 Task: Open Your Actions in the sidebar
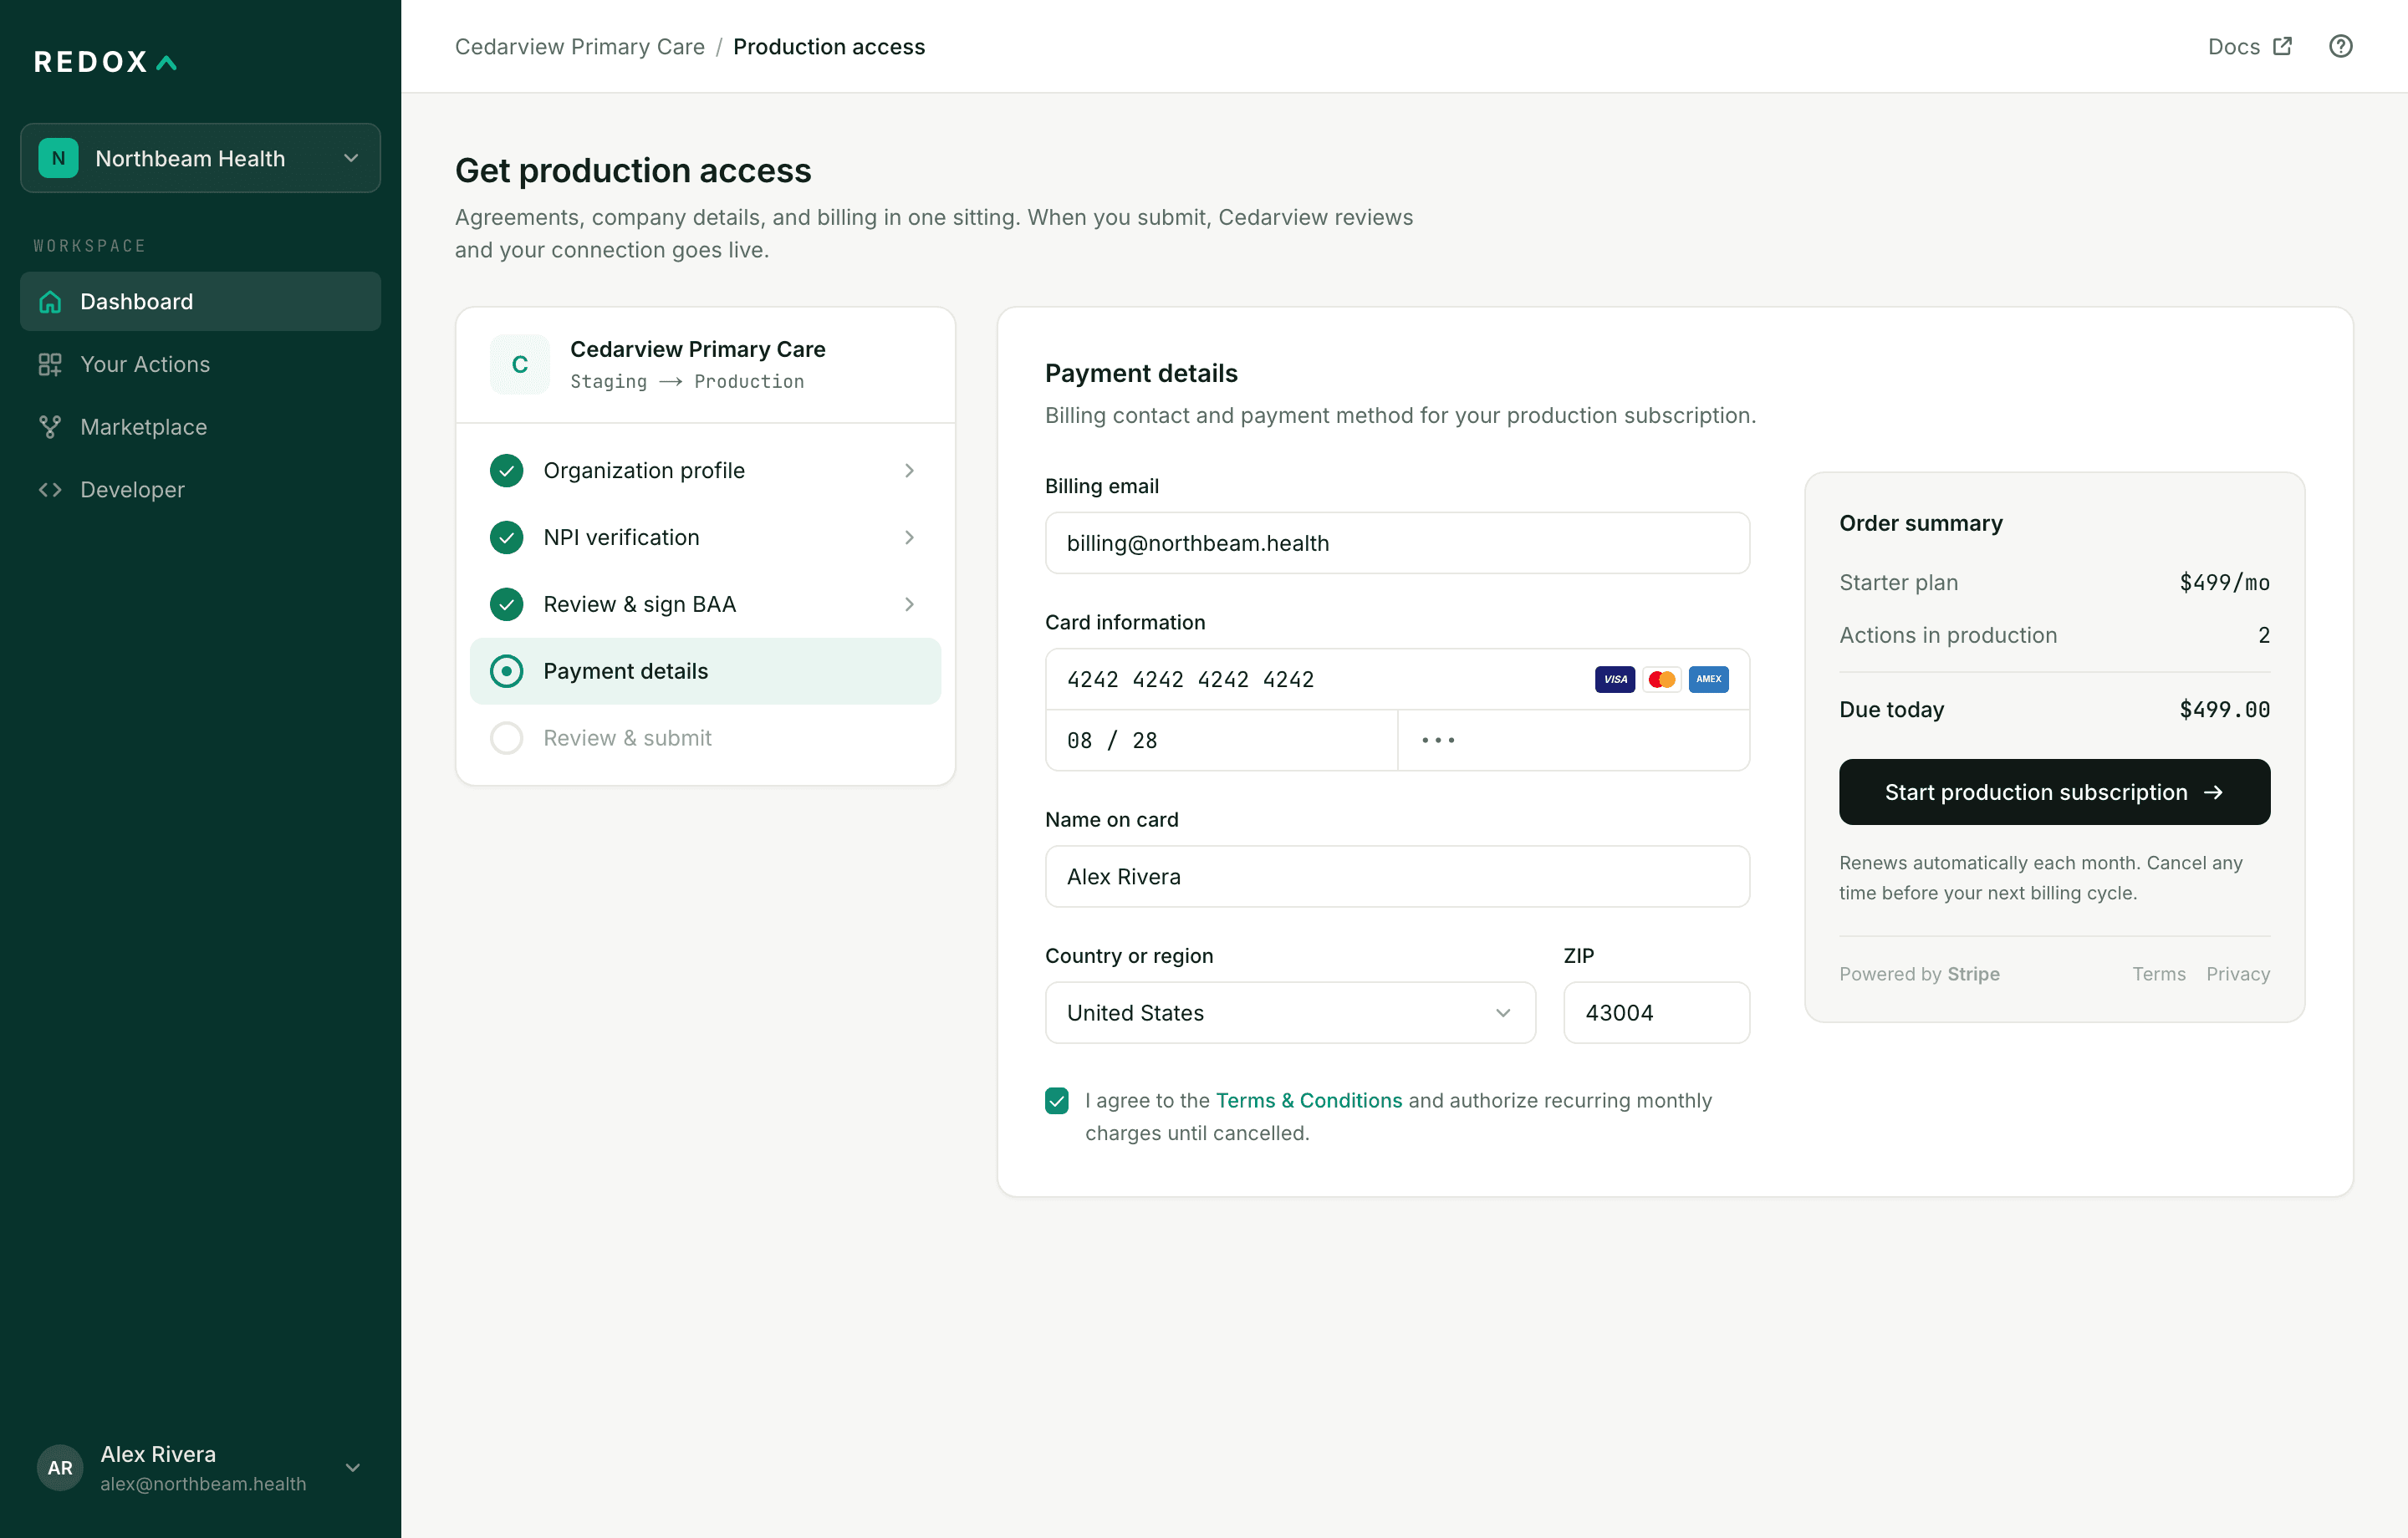pyautogui.click(x=200, y=364)
